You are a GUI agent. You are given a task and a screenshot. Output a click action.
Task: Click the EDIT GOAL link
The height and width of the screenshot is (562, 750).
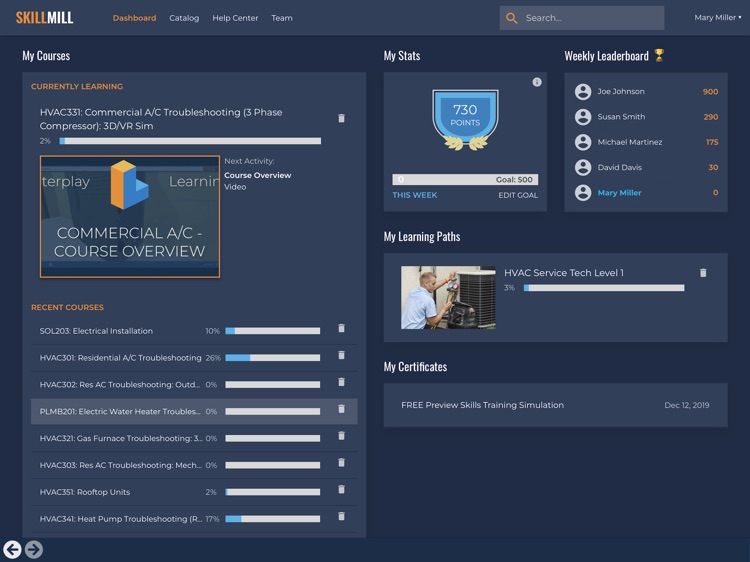[x=518, y=195]
